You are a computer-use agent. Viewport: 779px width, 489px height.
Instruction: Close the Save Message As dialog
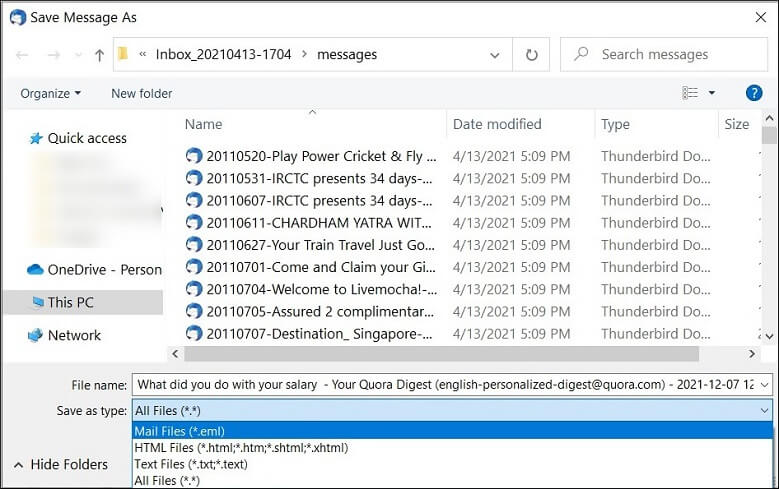[760, 17]
